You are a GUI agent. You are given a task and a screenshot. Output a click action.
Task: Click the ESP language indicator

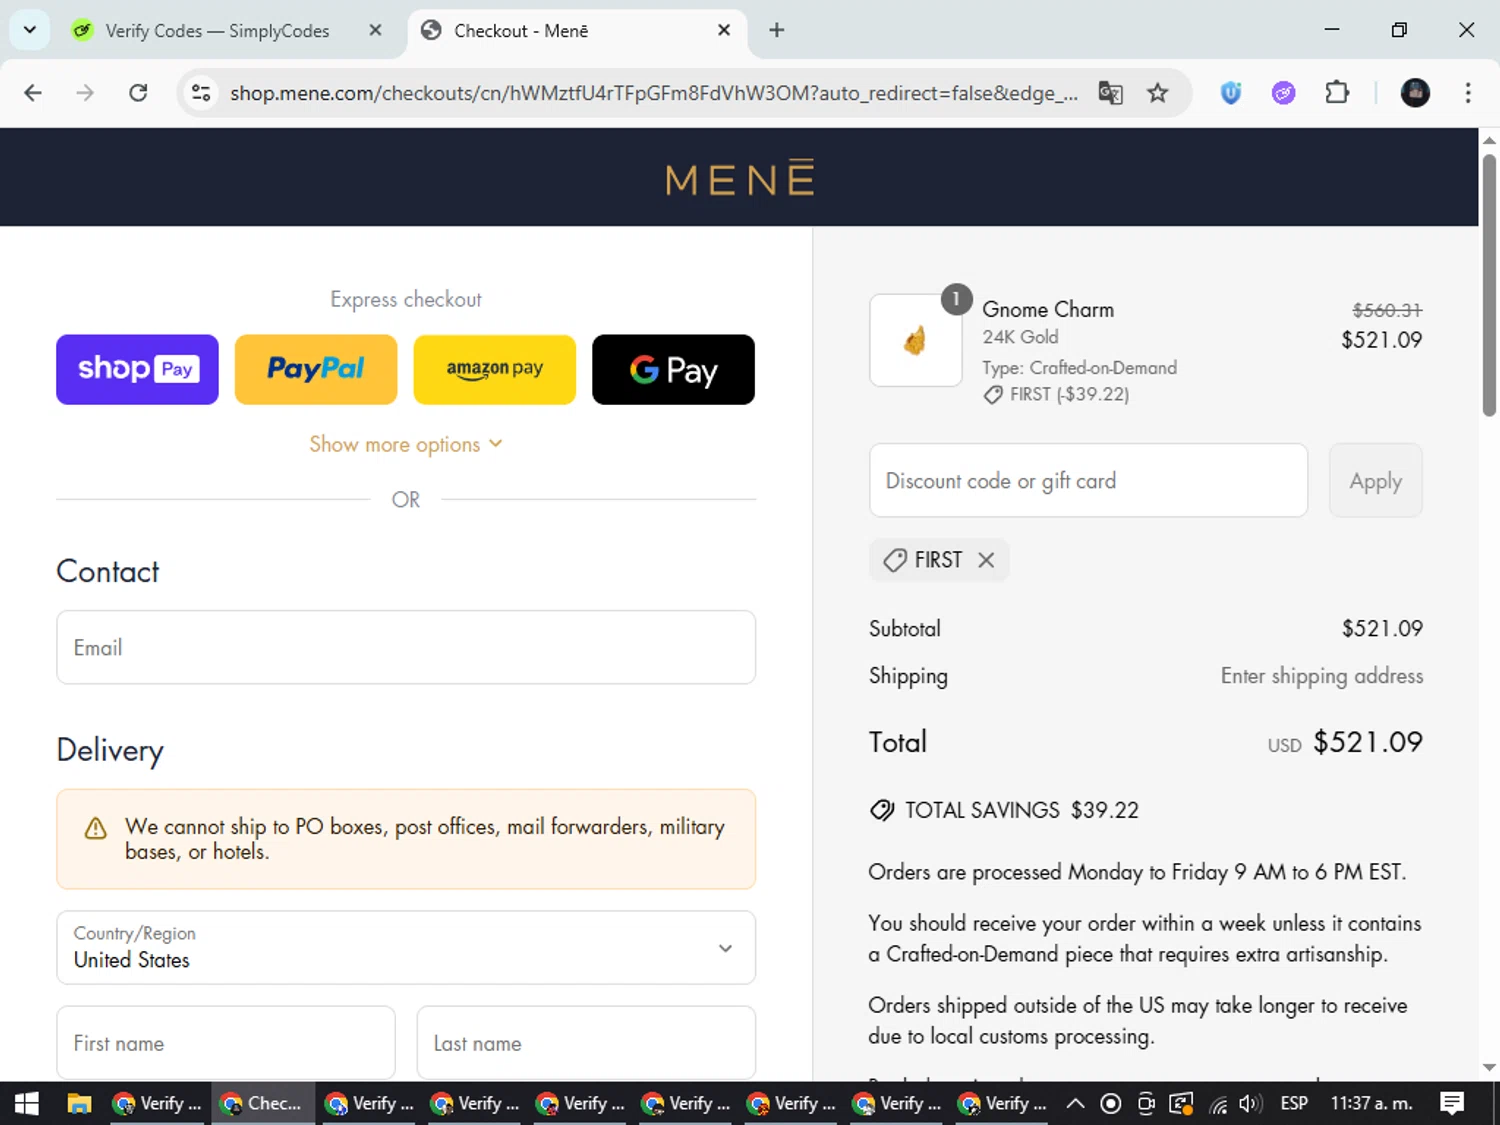click(x=1294, y=1103)
